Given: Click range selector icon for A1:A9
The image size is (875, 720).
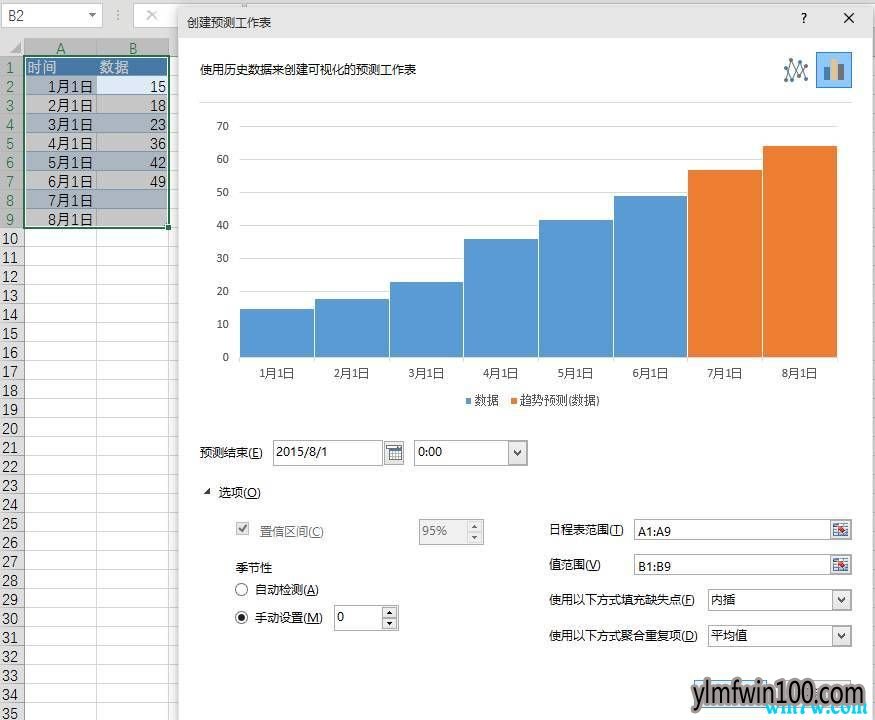Looking at the screenshot, I should pyautogui.click(x=840, y=529).
